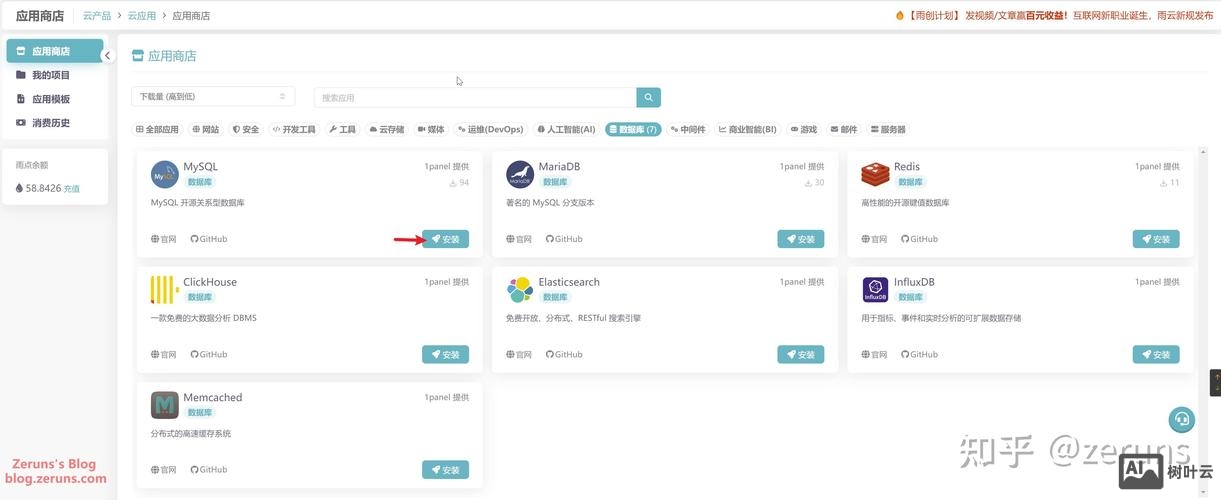Click the Elasticsearch app title
The width and height of the screenshot is (1221, 500).
tap(569, 282)
